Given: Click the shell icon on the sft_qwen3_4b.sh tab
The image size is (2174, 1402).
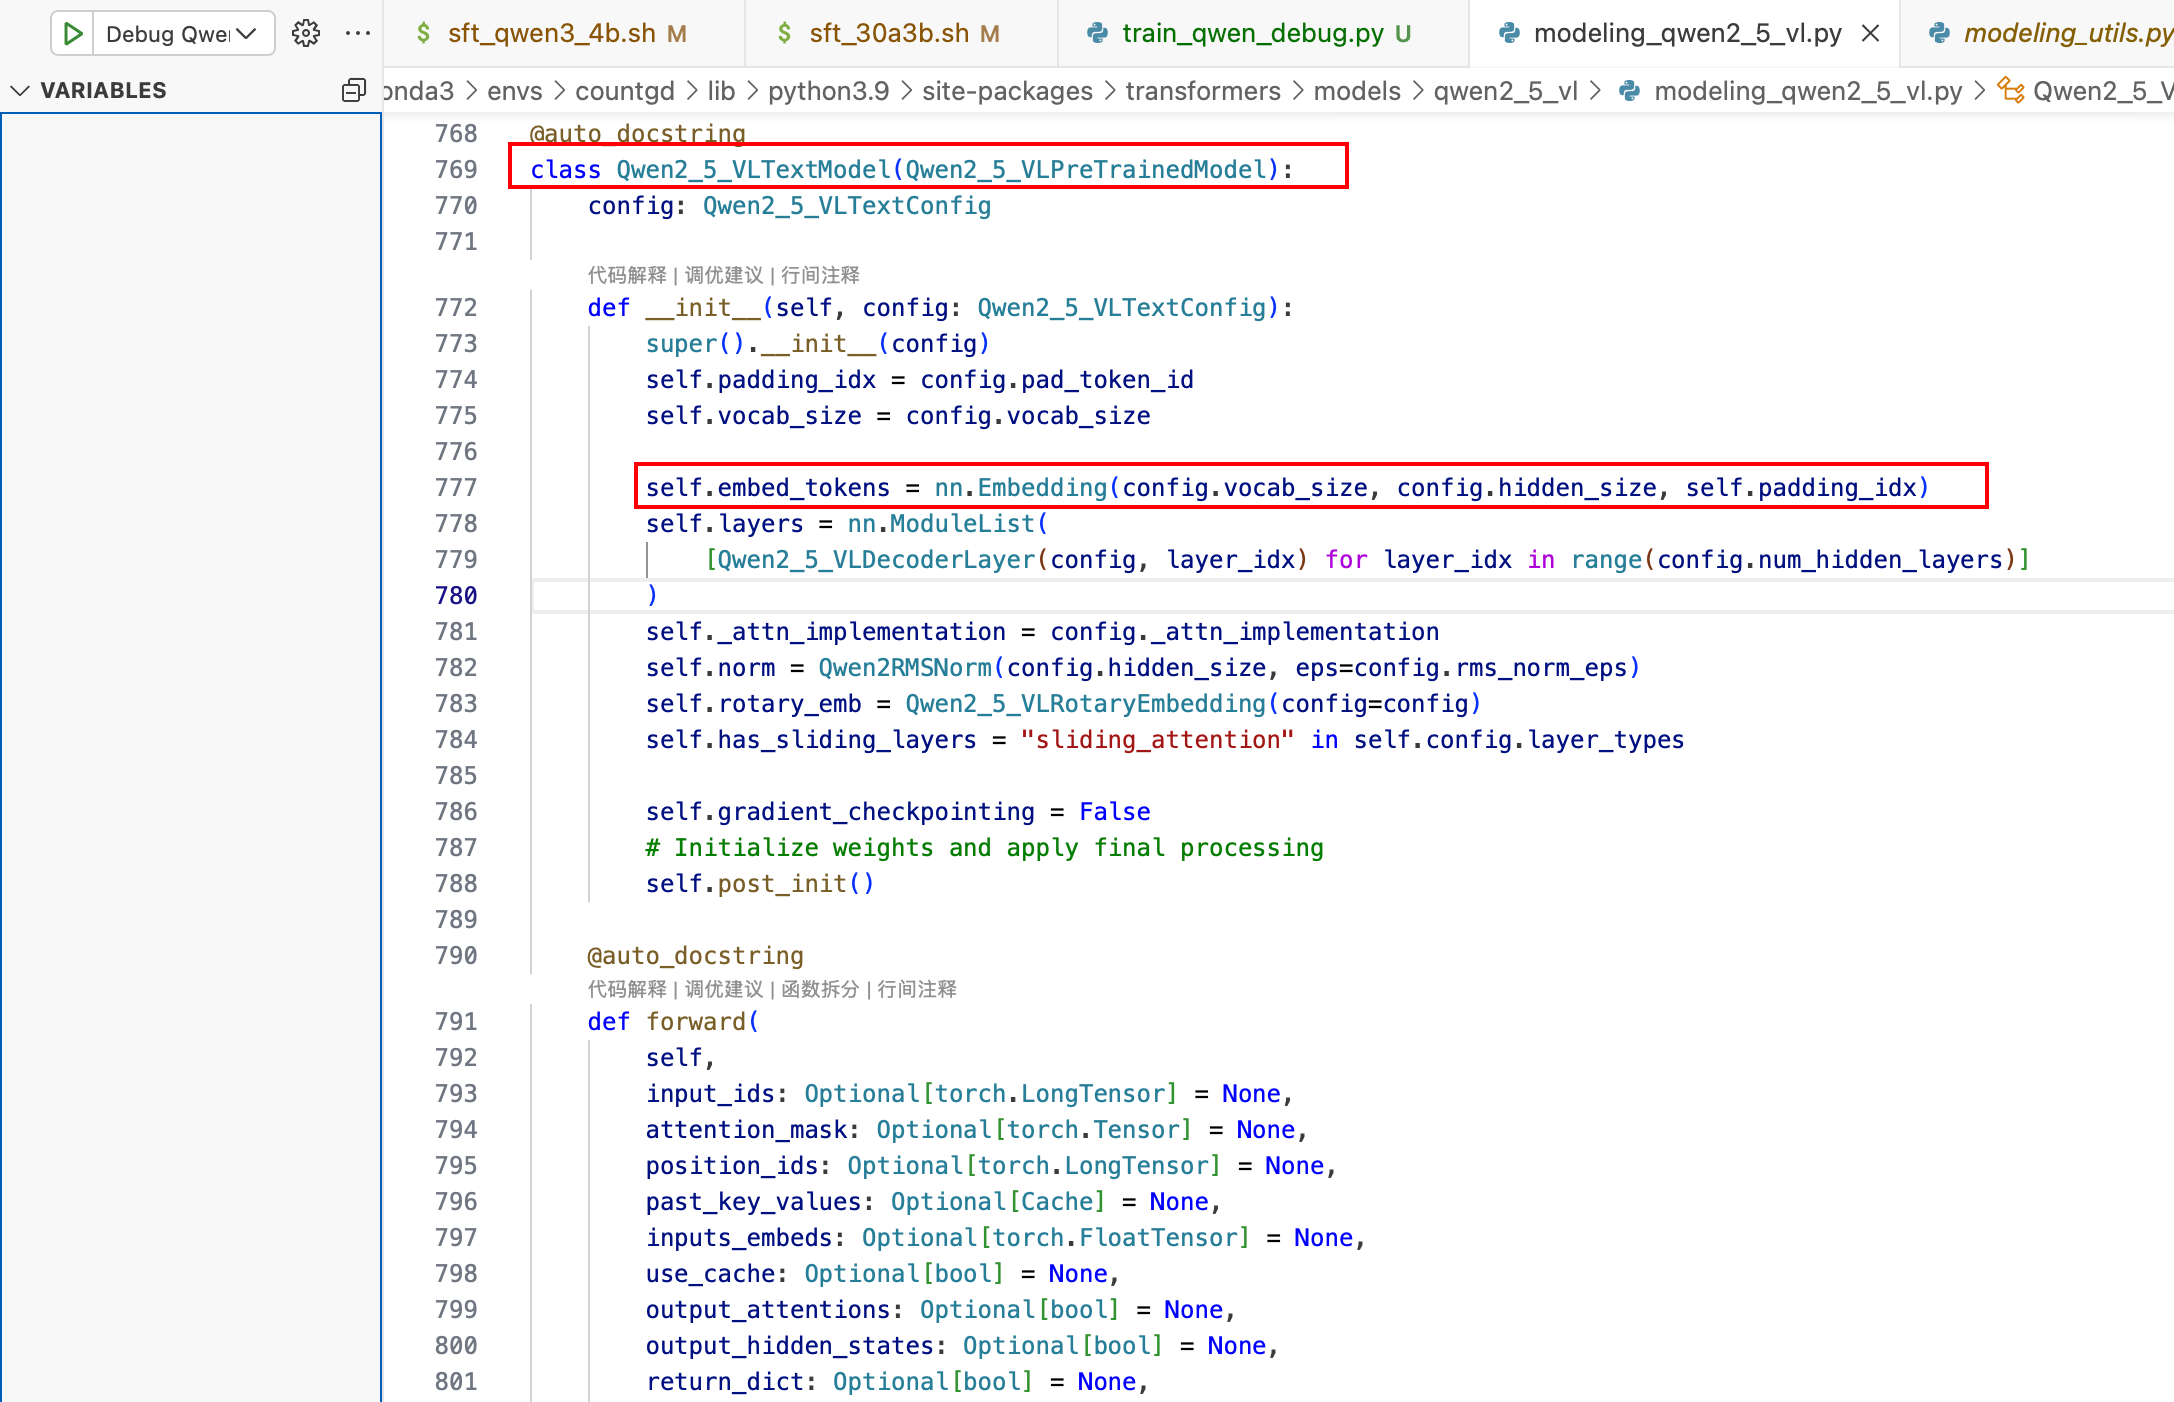Looking at the screenshot, I should [424, 34].
